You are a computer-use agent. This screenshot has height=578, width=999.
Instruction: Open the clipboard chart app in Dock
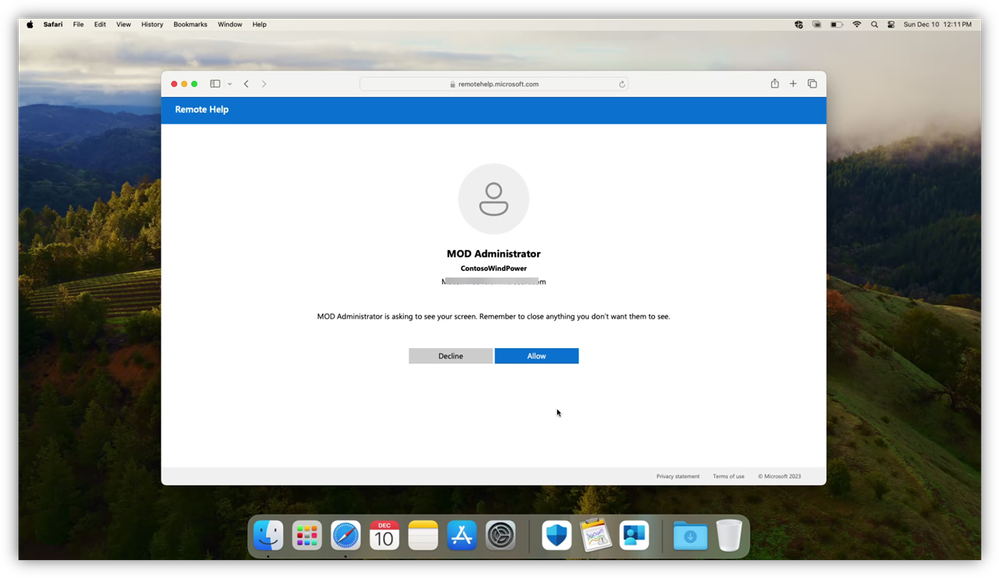(596, 535)
